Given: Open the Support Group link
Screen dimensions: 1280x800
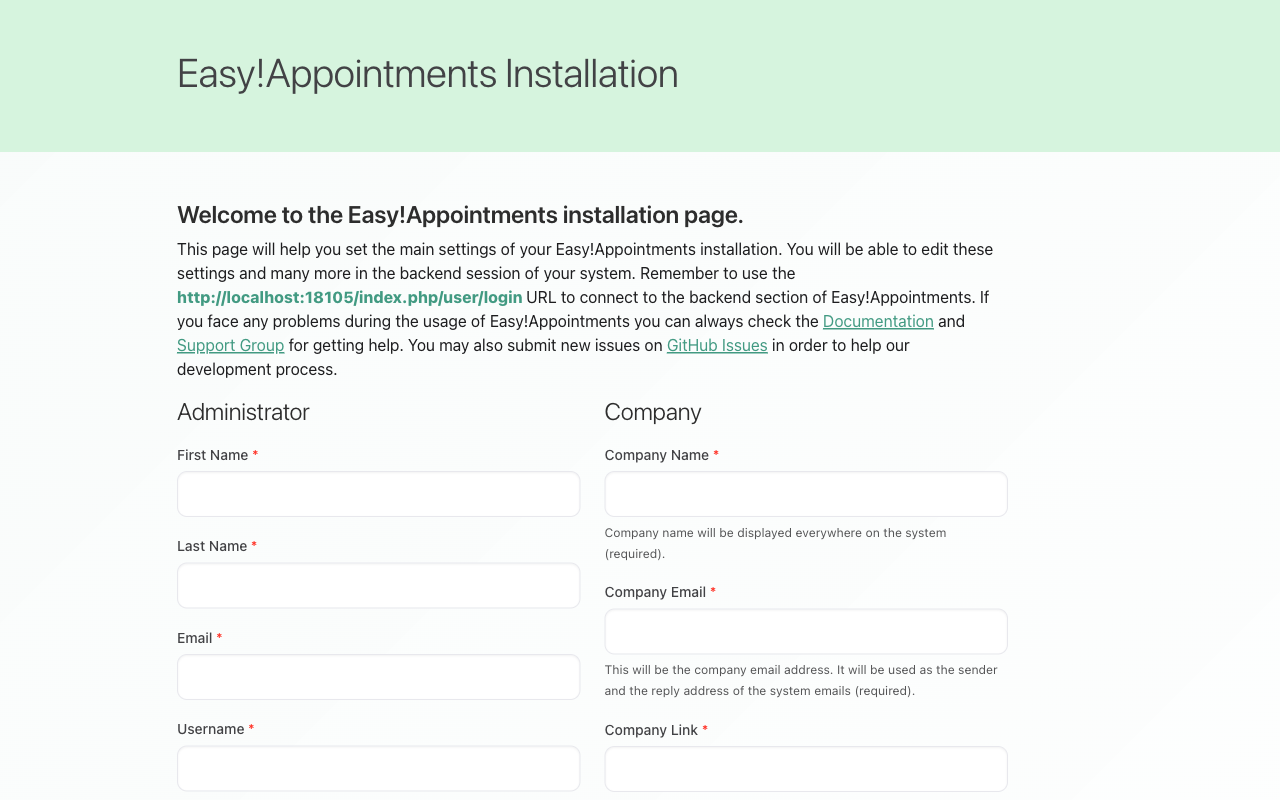Looking at the screenshot, I should point(230,345).
